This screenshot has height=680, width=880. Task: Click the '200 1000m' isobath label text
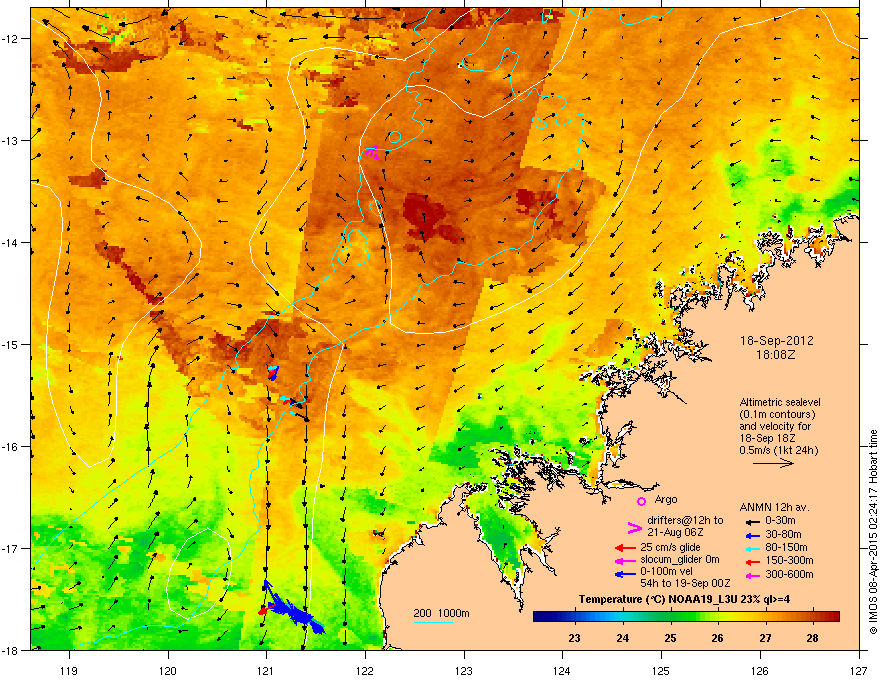[x=441, y=613]
